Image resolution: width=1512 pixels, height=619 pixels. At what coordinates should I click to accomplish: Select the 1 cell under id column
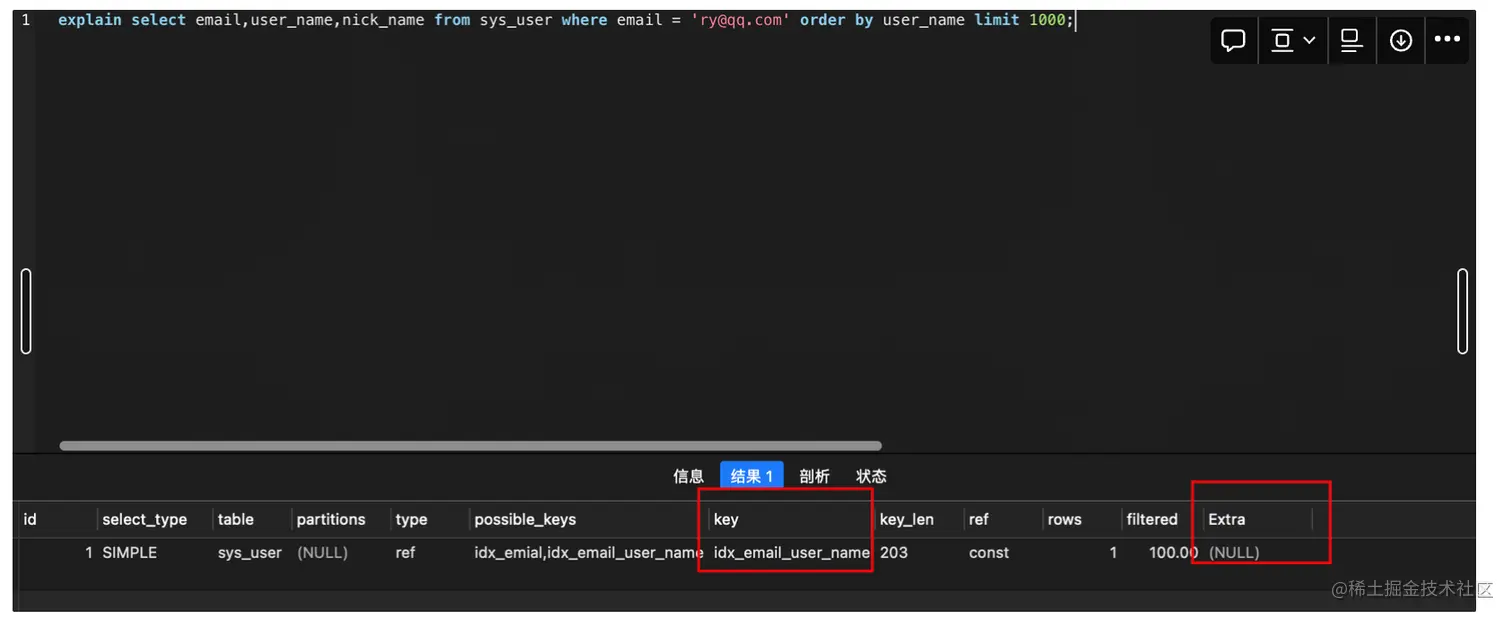pyautogui.click(x=89, y=552)
